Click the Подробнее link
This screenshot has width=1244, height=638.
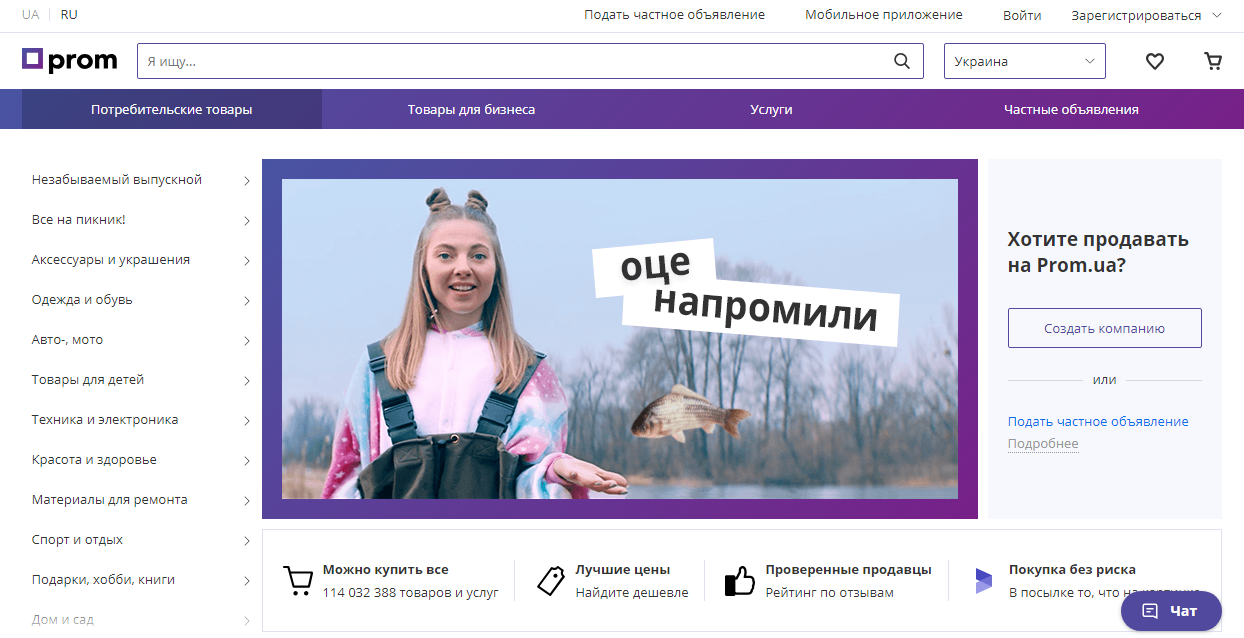click(x=1043, y=444)
